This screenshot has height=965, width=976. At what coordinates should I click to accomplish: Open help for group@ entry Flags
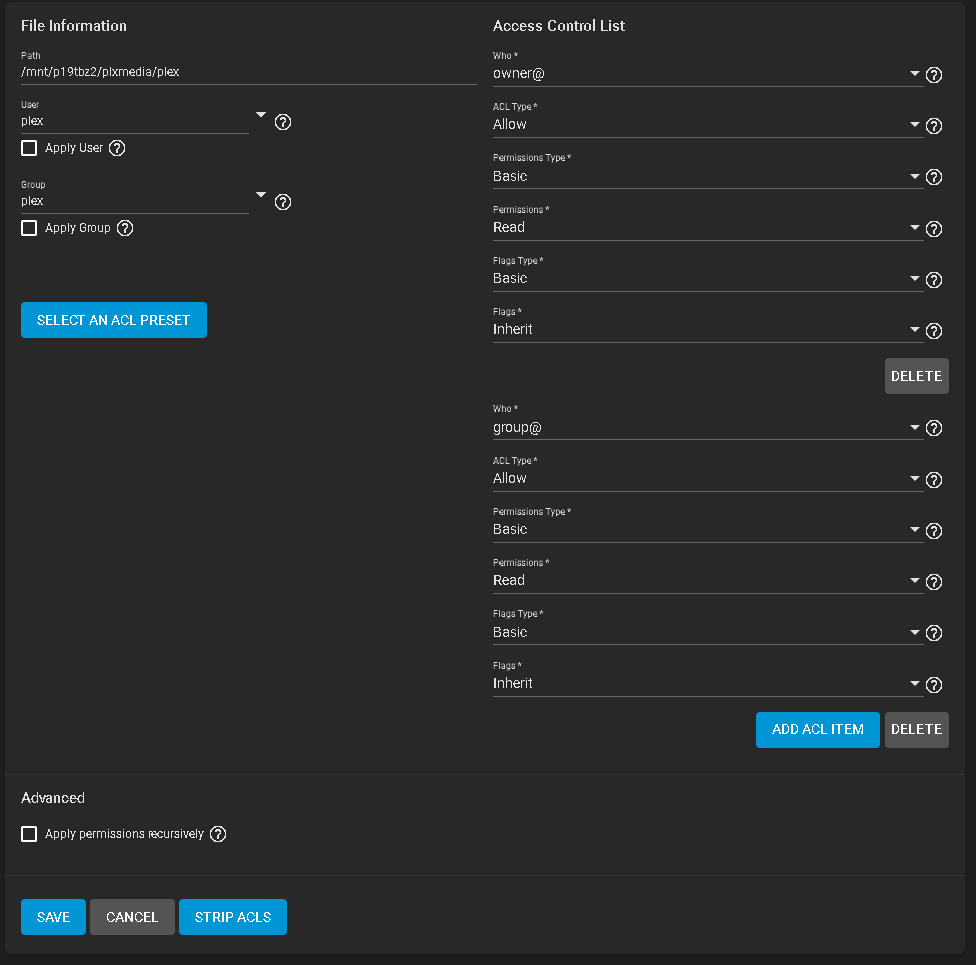(934, 685)
